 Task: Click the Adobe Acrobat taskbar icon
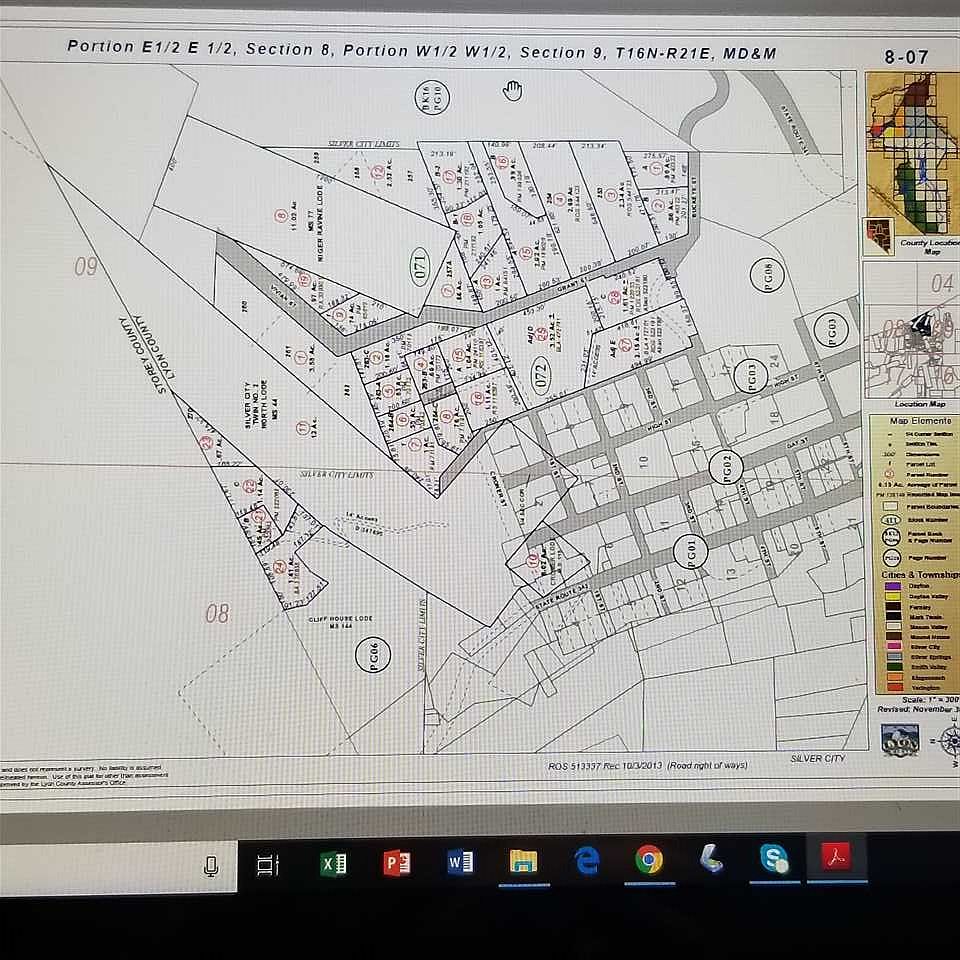tap(835, 857)
